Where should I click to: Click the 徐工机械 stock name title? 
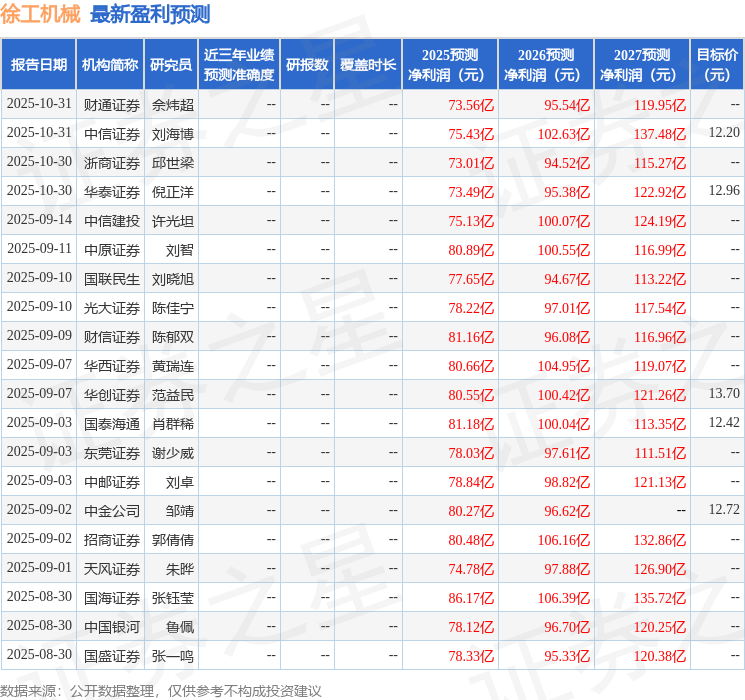(x=41, y=14)
